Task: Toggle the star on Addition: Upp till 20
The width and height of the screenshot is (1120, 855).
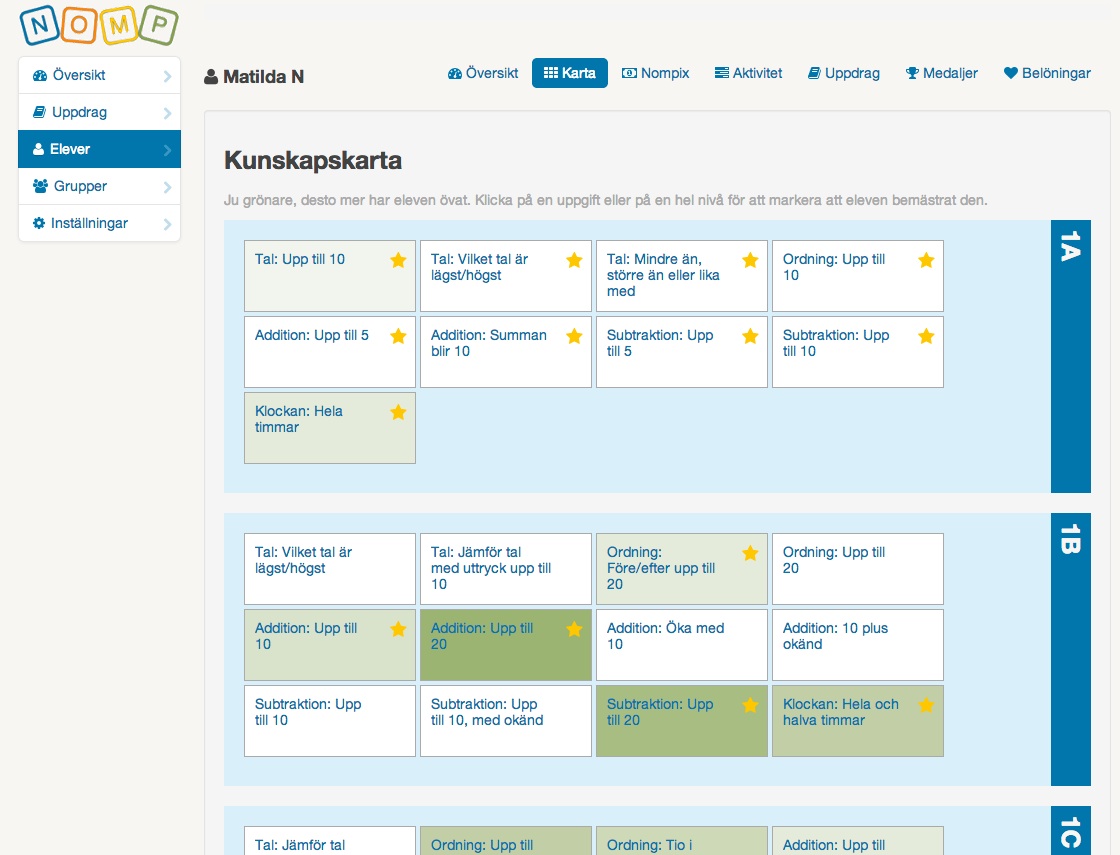Action: [x=574, y=629]
